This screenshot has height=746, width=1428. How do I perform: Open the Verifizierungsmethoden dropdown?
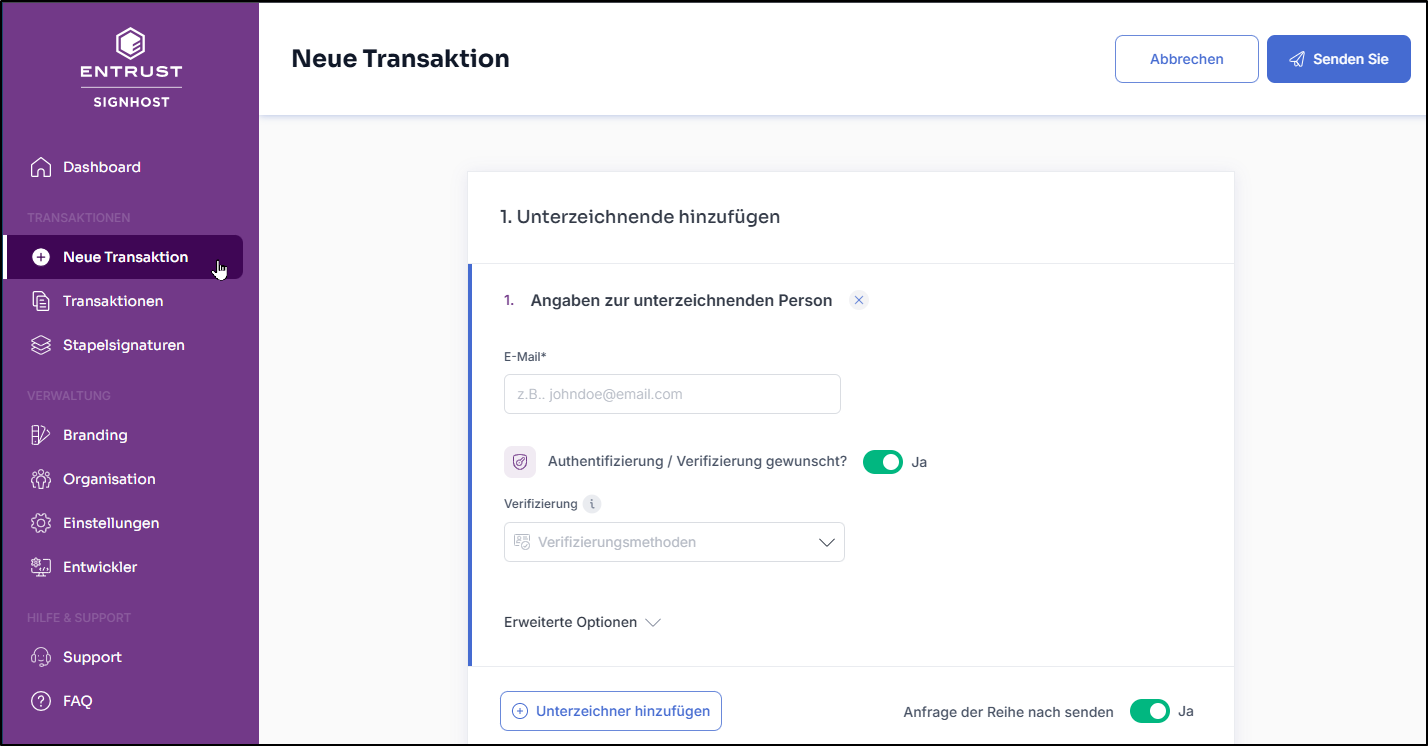coord(674,542)
